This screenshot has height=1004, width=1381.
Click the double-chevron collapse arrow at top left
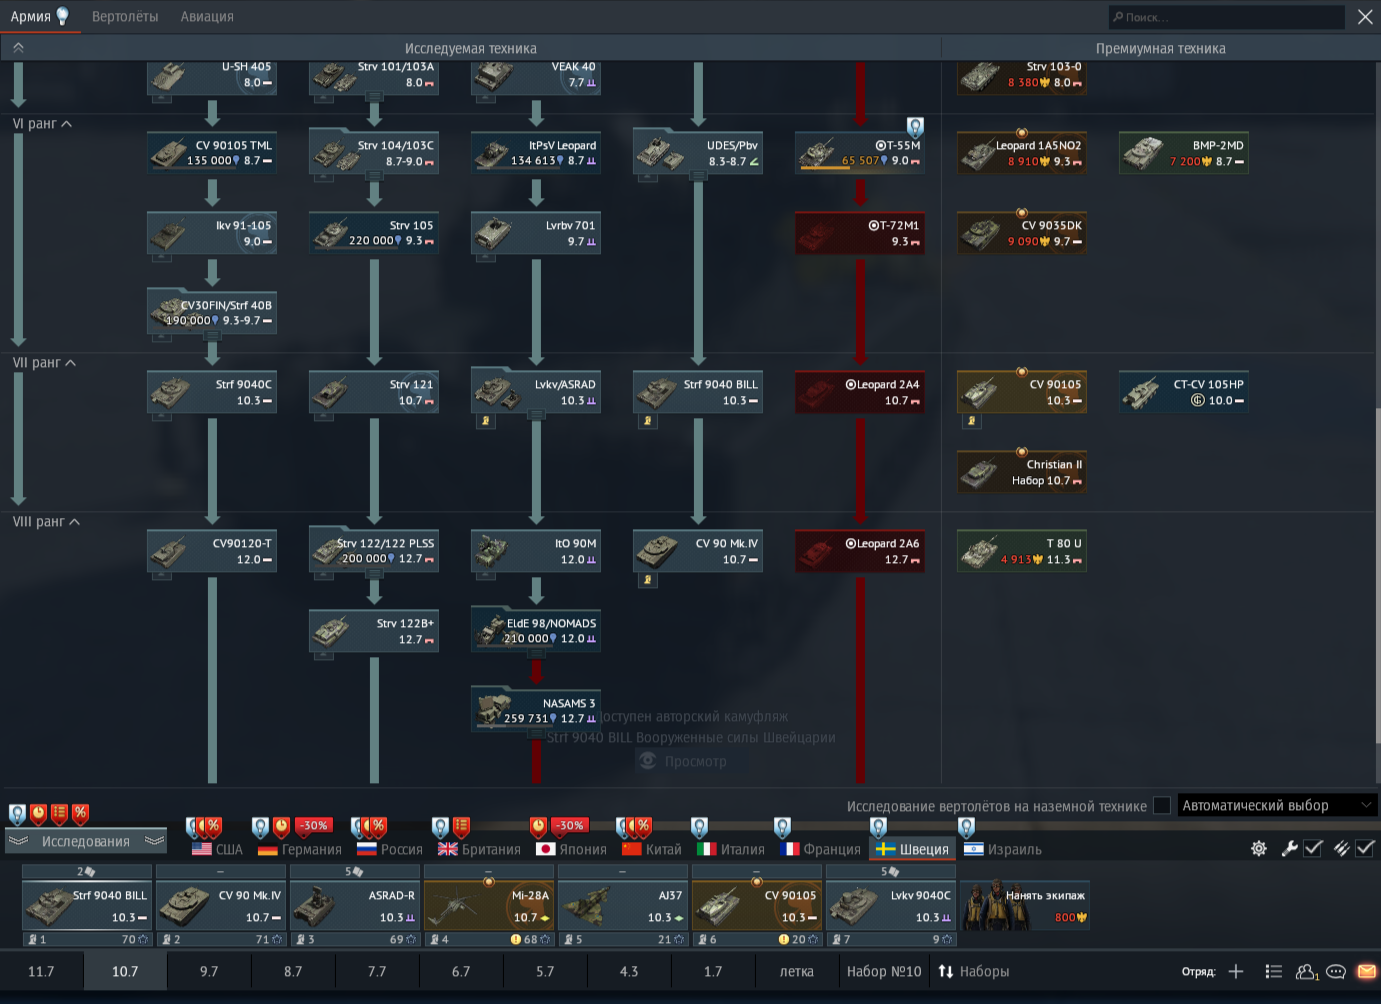tap(18, 48)
